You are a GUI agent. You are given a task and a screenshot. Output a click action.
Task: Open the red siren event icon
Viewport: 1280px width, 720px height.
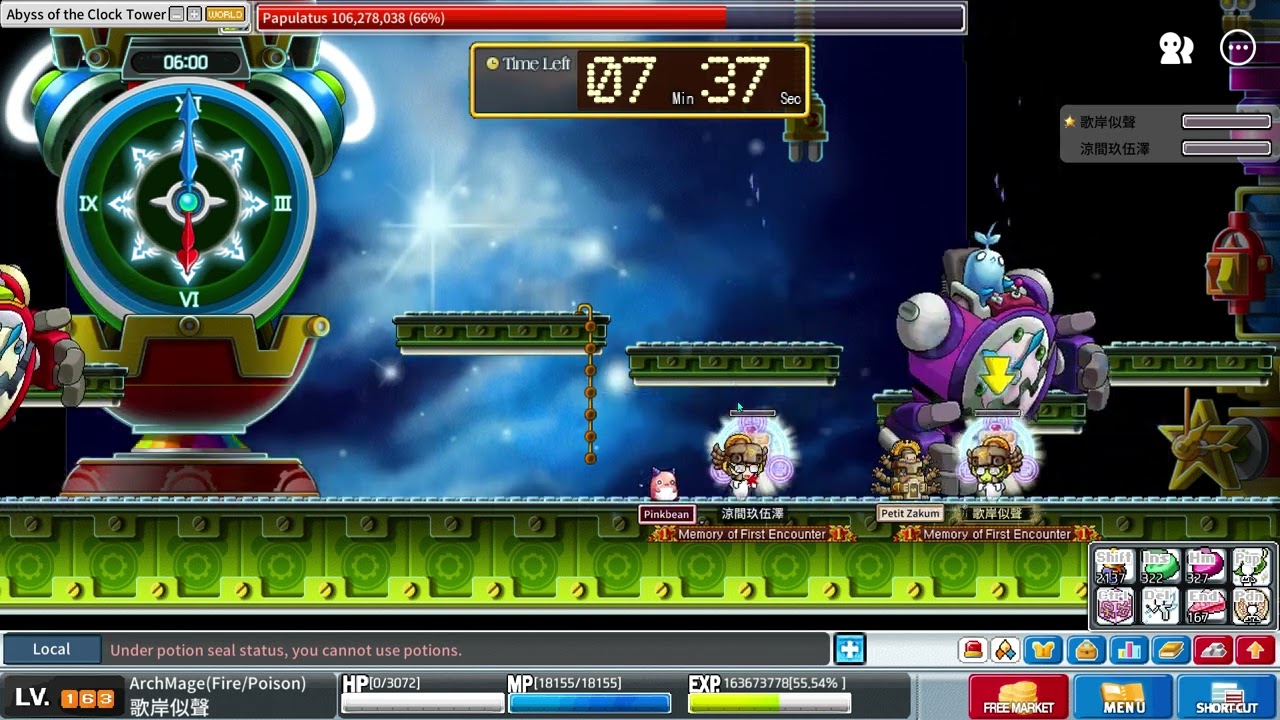(973, 650)
